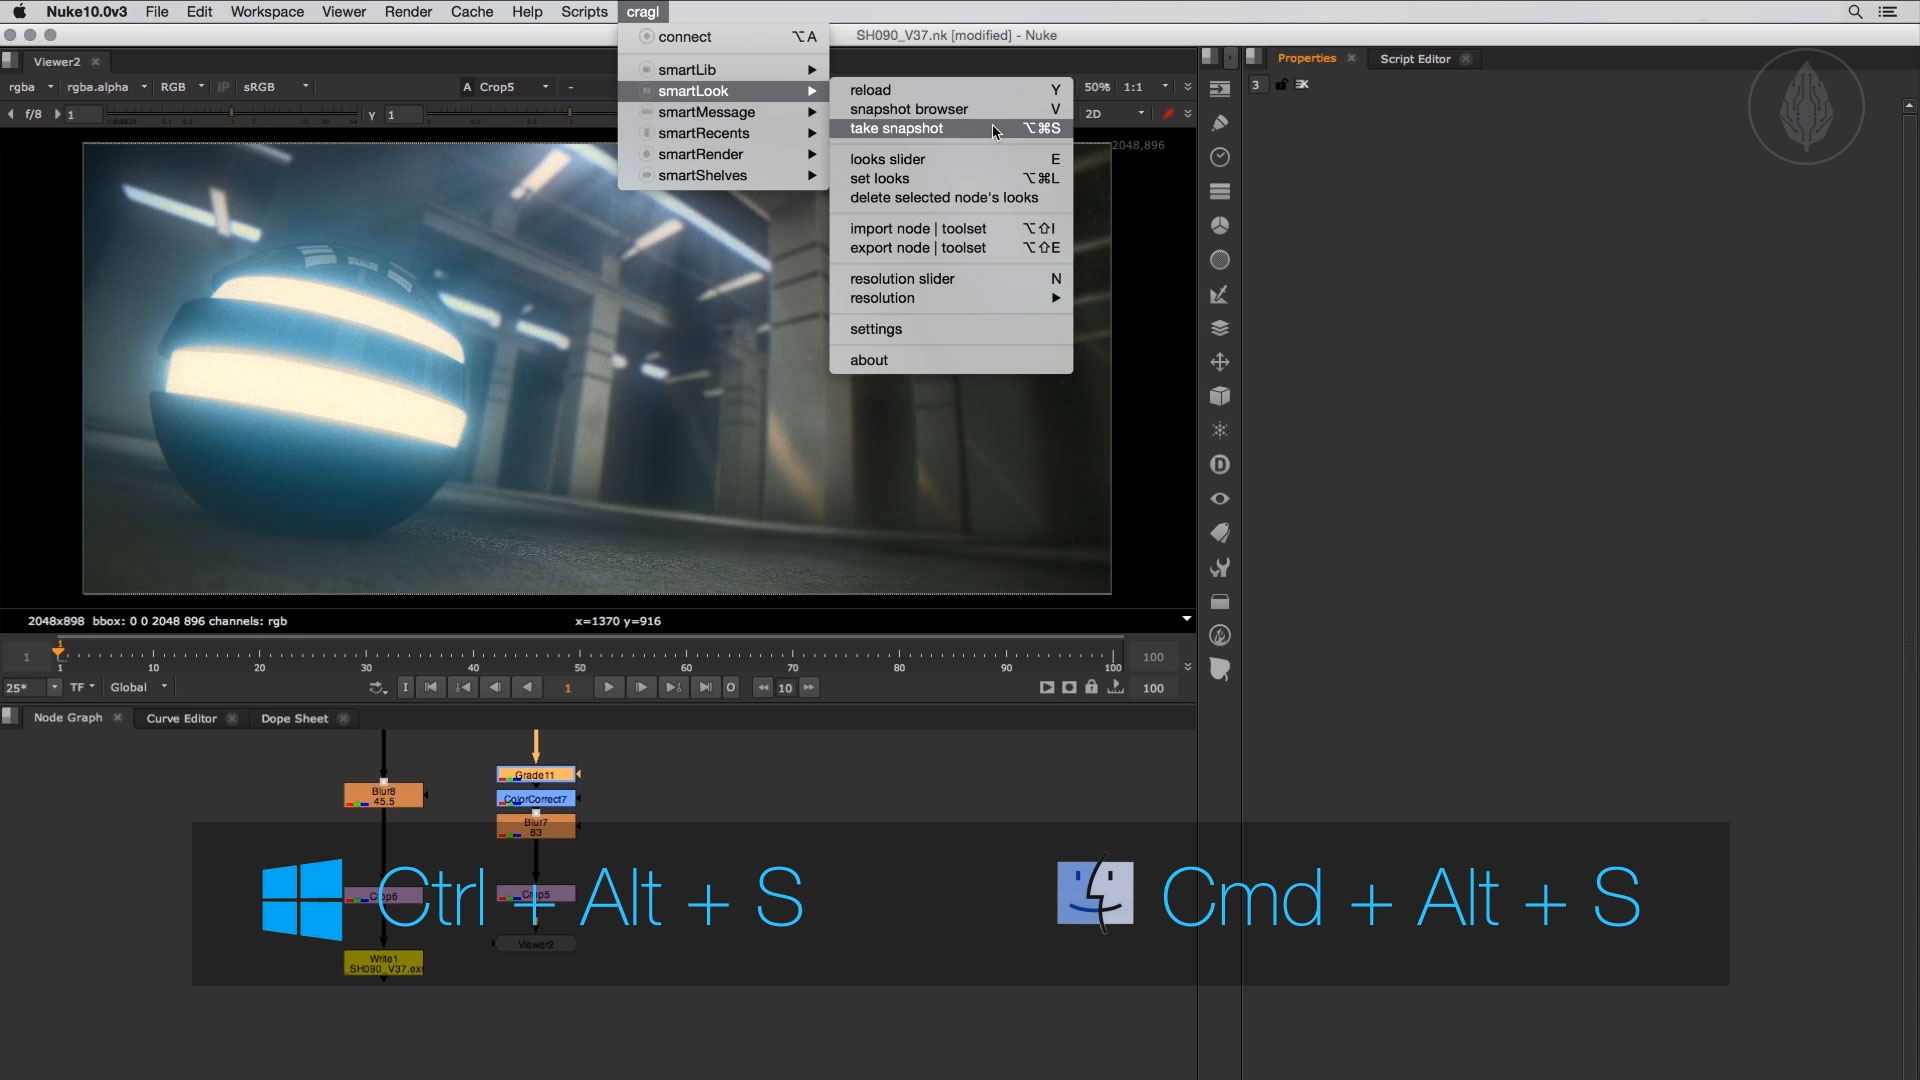Image resolution: width=1920 pixels, height=1080 pixels.
Task: Open the Transform nodes move-arrows icon
Action: click(1220, 362)
